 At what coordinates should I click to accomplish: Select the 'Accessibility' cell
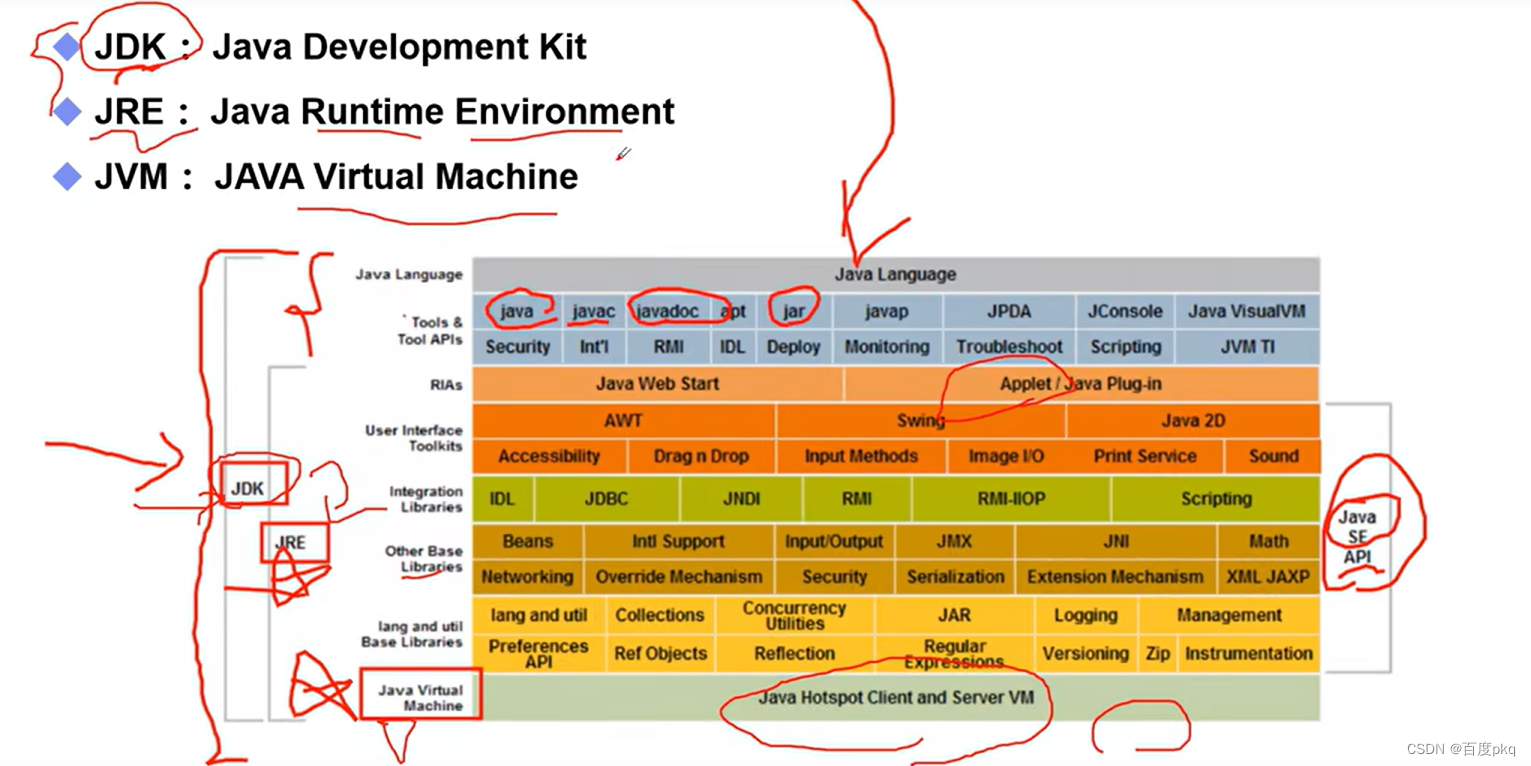pos(549,456)
